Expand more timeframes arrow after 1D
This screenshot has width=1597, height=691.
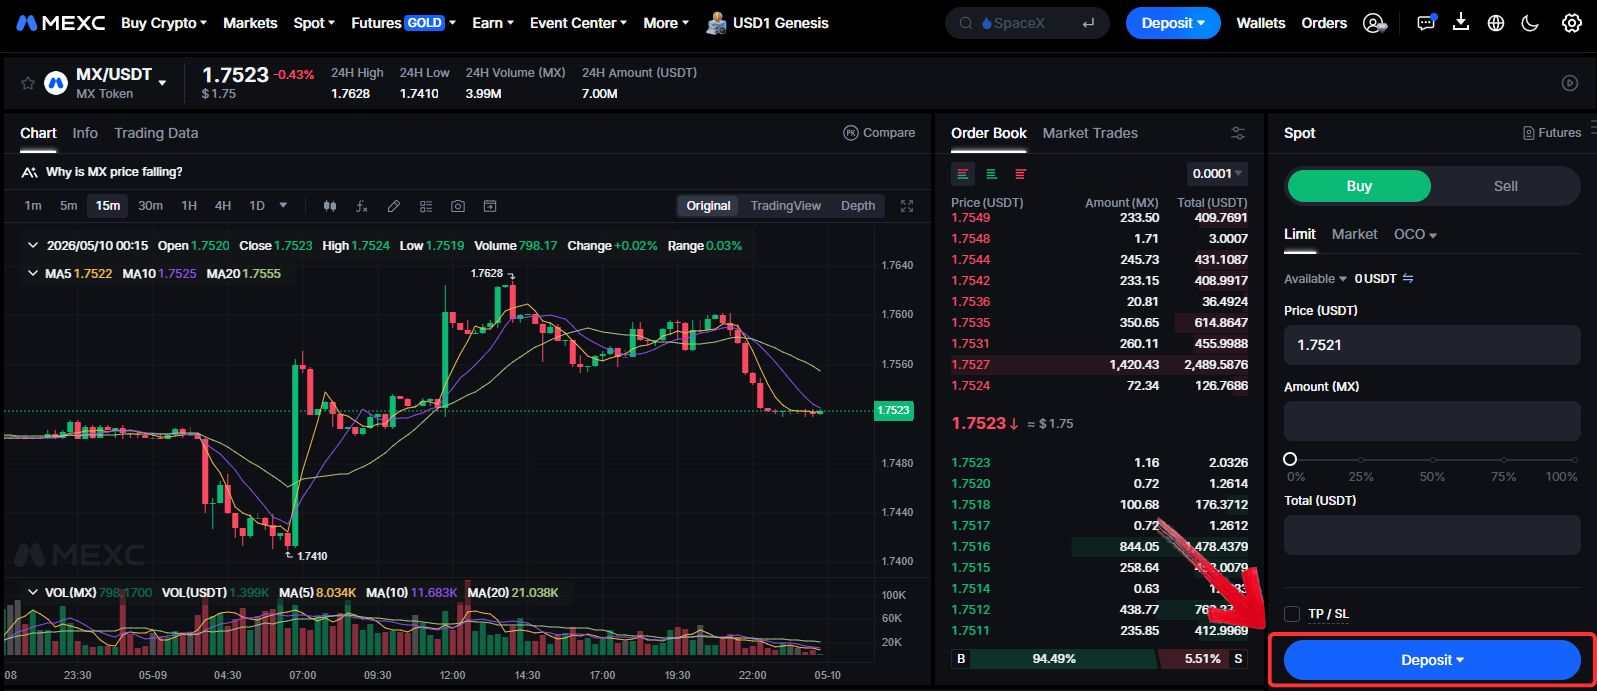[283, 206]
